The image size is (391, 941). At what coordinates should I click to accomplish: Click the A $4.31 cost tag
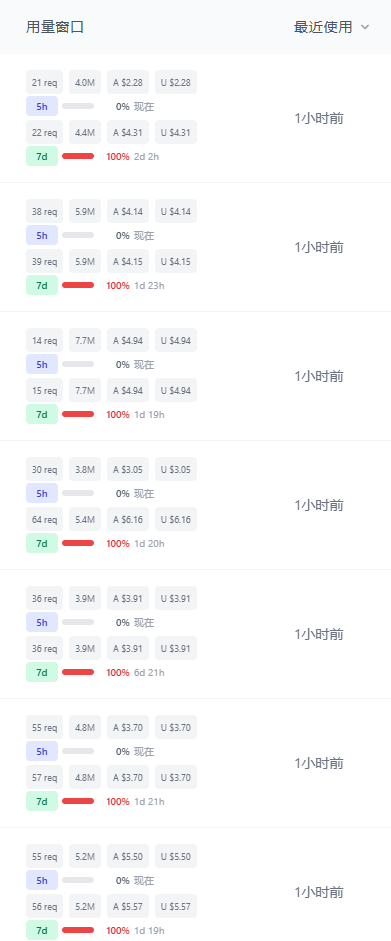[128, 132]
